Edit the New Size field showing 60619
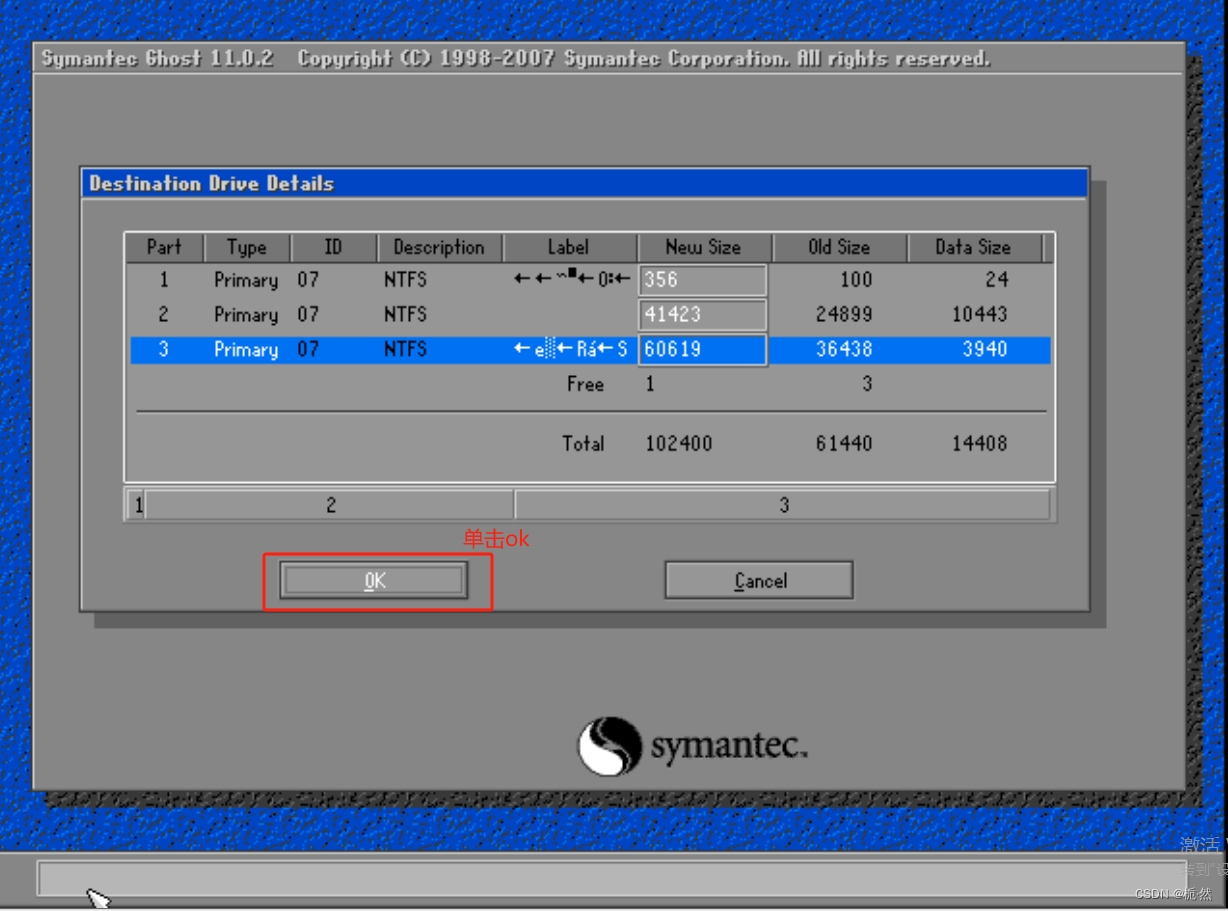The height and width of the screenshot is (911, 1228). pyautogui.click(x=703, y=349)
